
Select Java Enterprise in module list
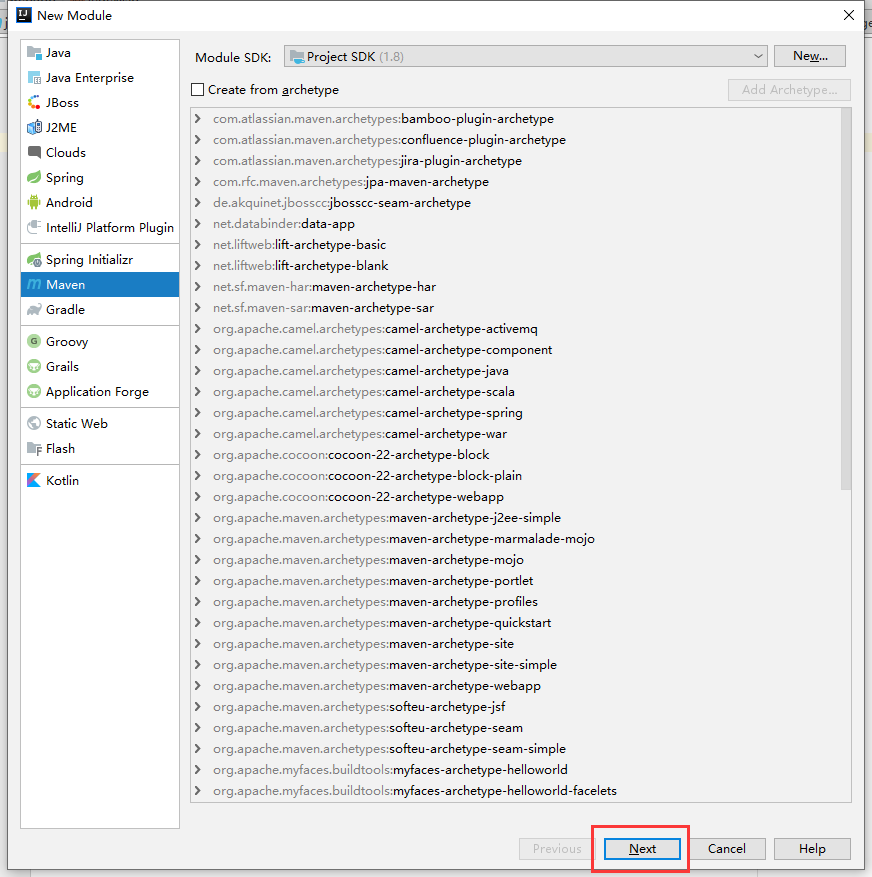pyautogui.click(x=89, y=78)
